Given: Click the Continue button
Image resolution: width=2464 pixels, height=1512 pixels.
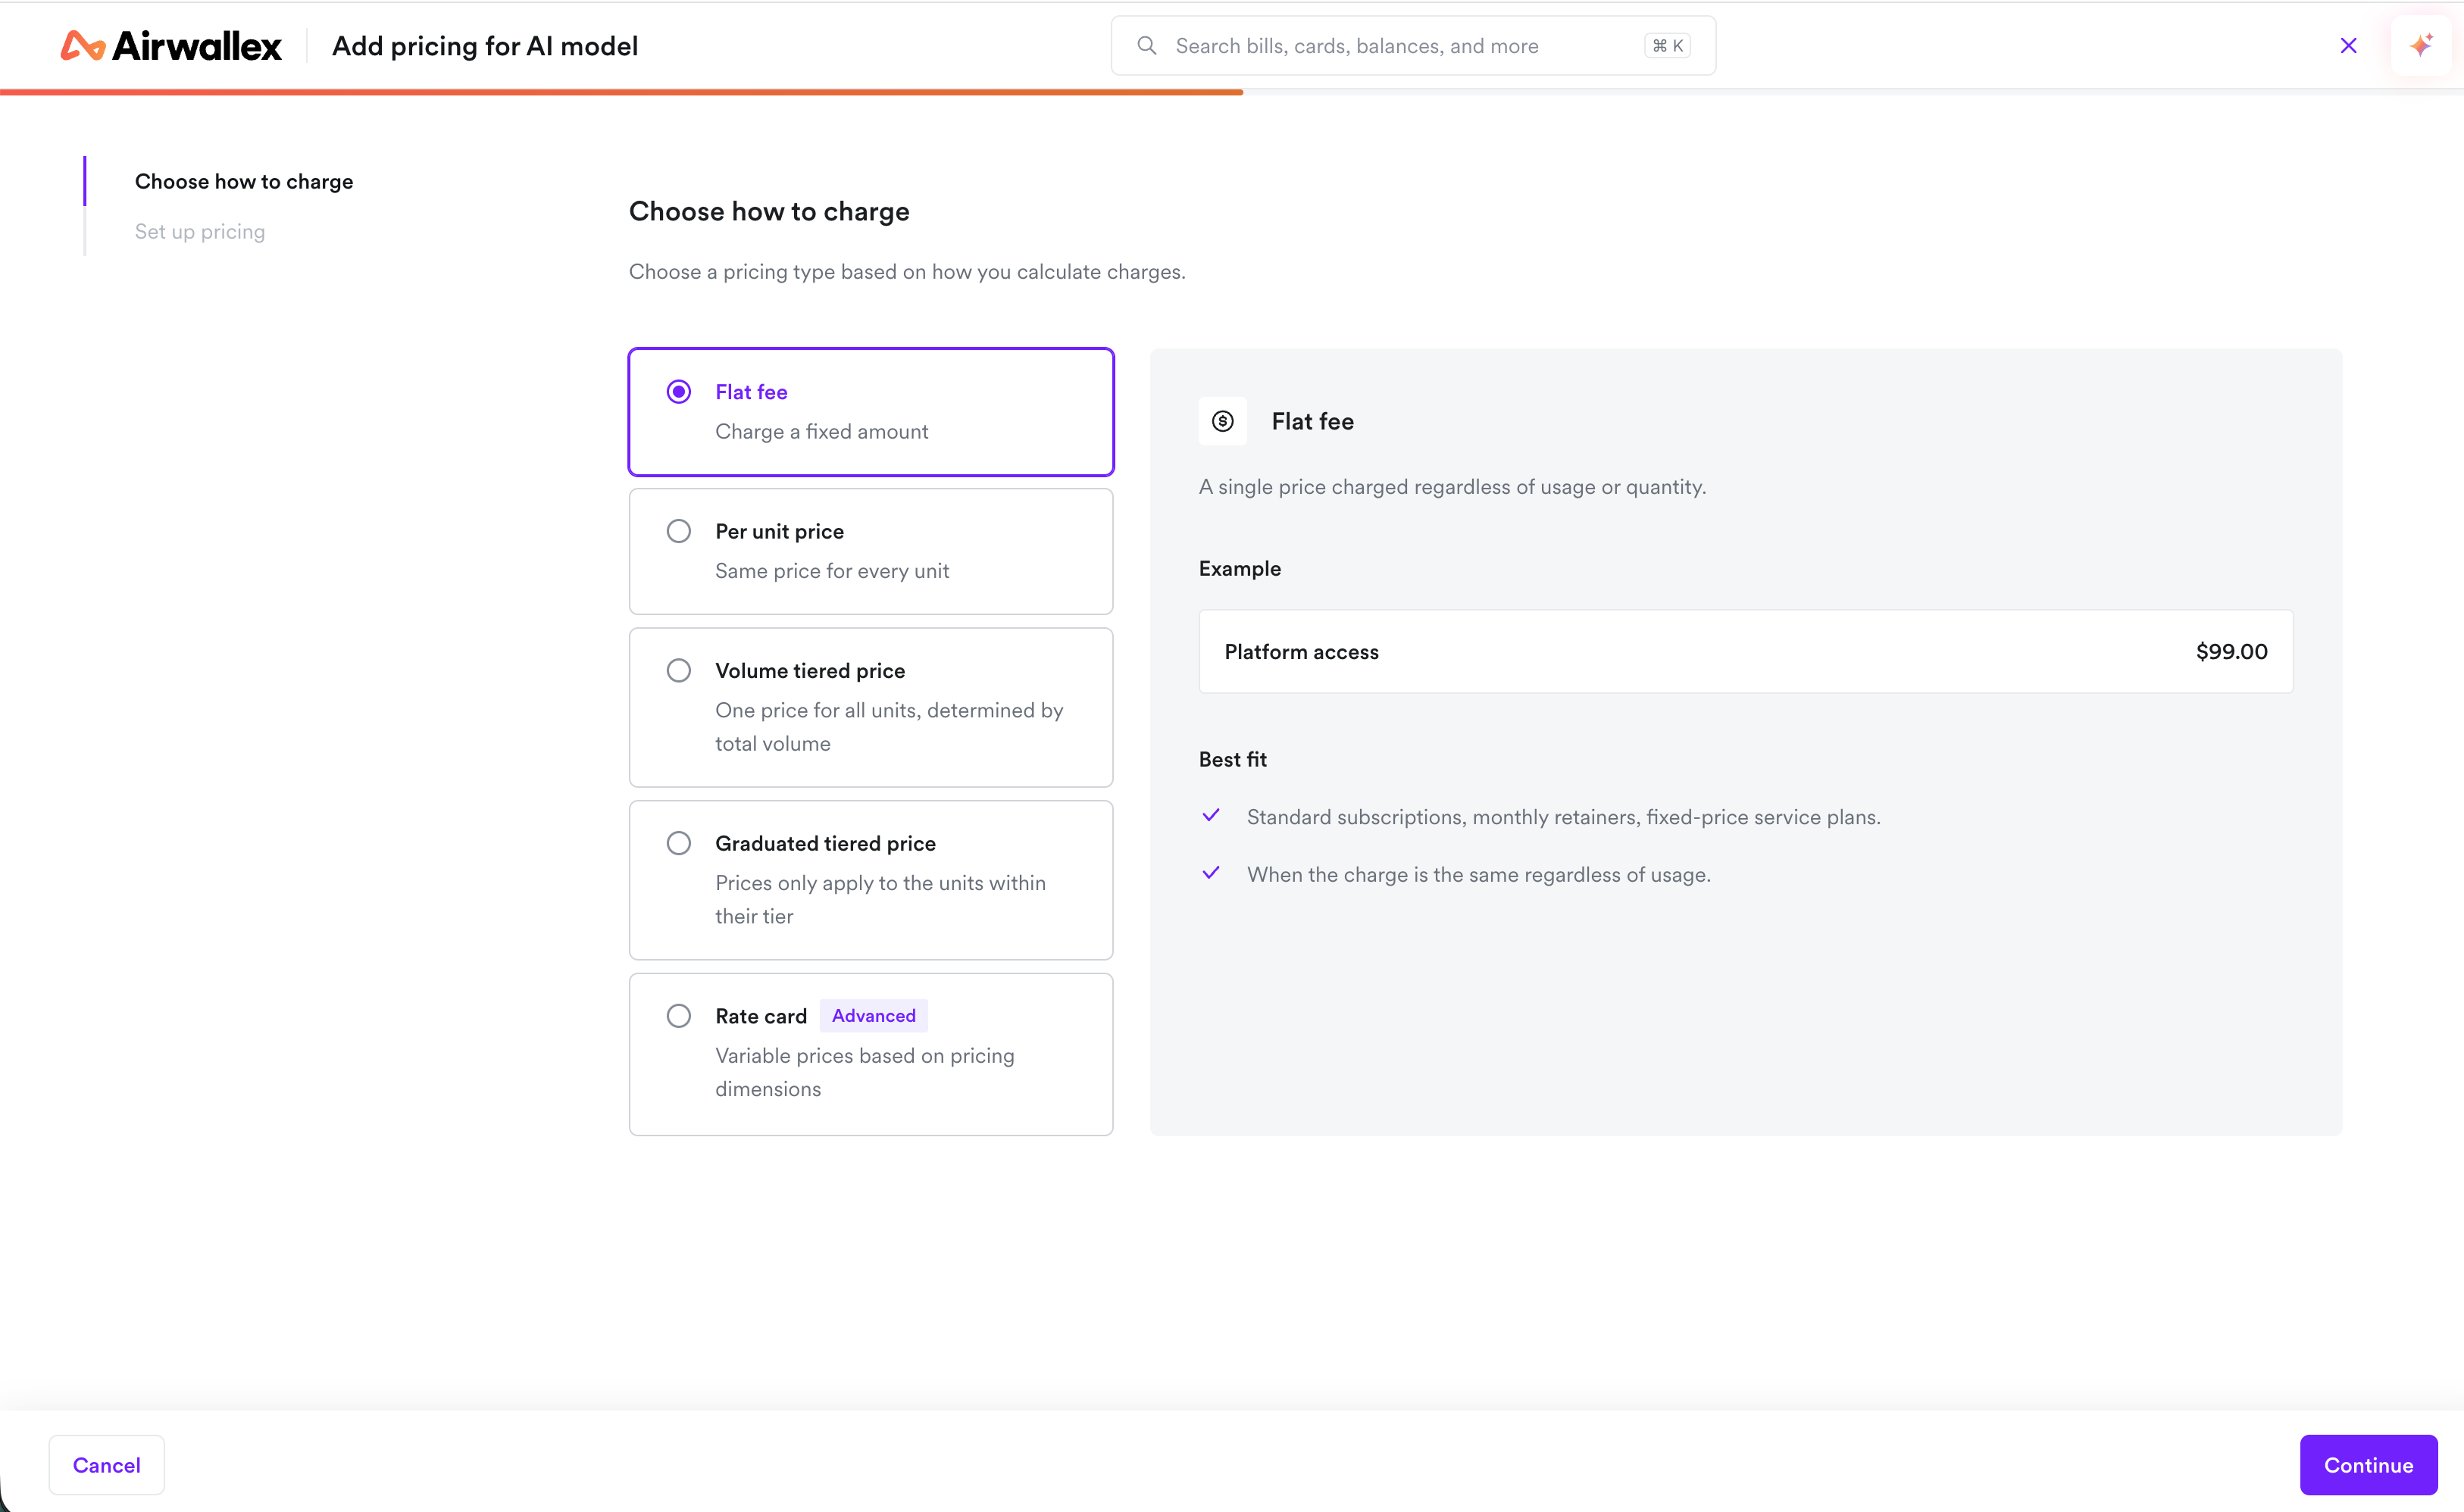Looking at the screenshot, I should [x=2368, y=1465].
